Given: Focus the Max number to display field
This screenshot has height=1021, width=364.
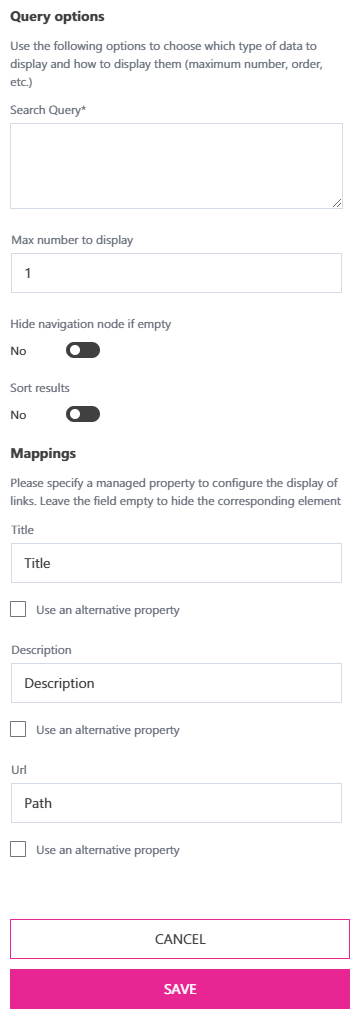Looking at the screenshot, I should 176,273.
